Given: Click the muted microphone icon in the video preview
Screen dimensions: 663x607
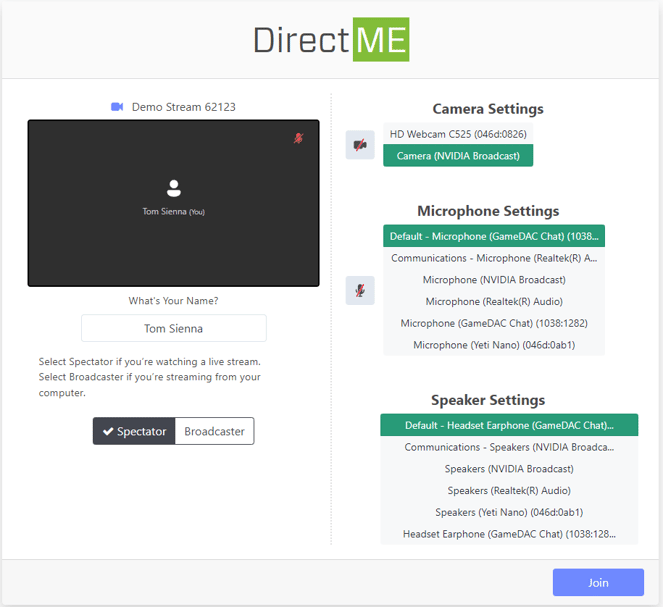Looking at the screenshot, I should tap(299, 138).
